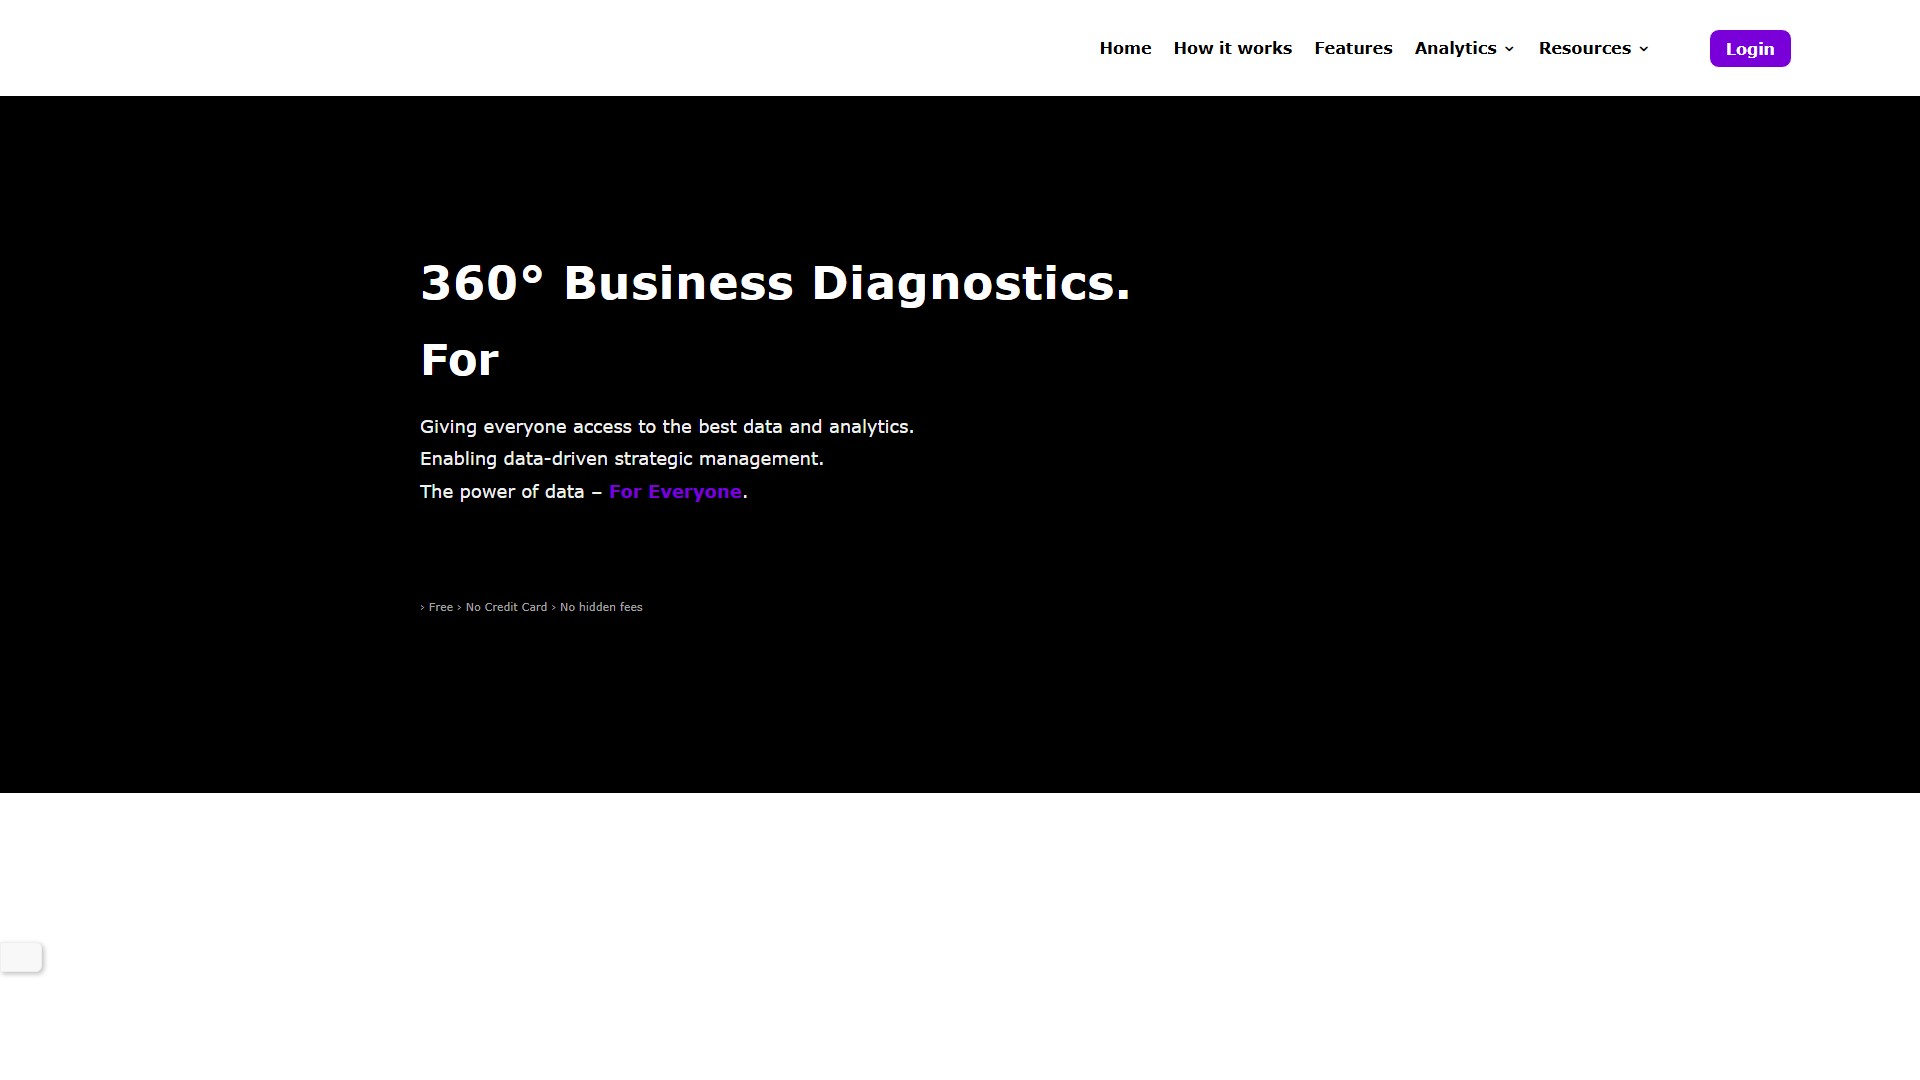Image resolution: width=1920 pixels, height=1080 pixels.
Task: Click the "Free" label under hero text
Action: point(441,607)
